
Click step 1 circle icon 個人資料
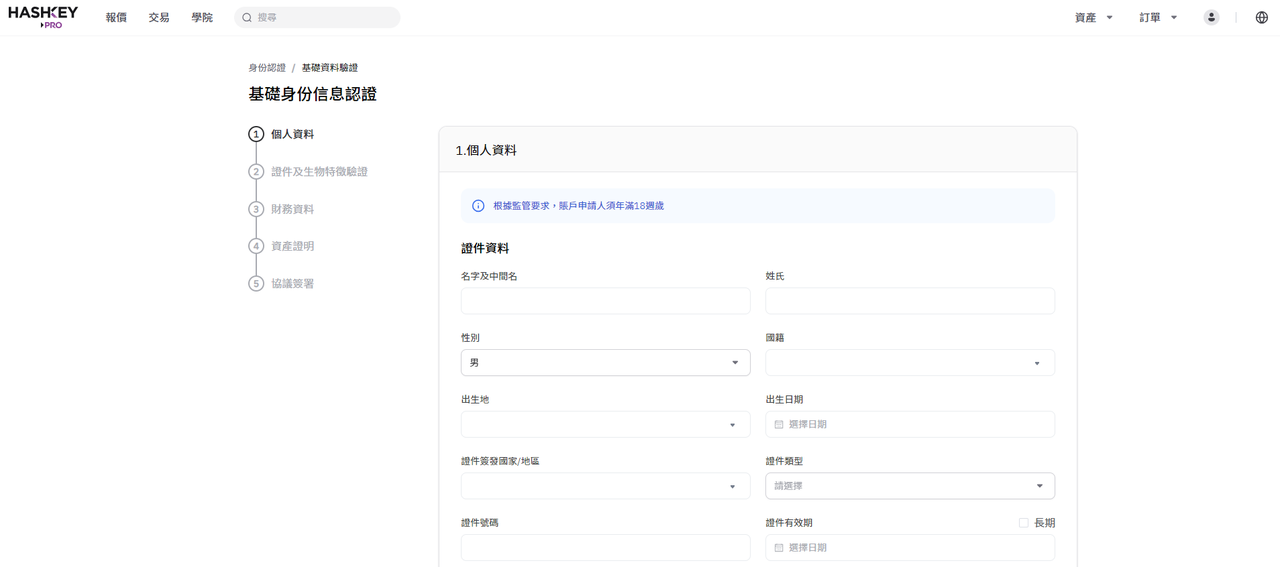[256, 134]
